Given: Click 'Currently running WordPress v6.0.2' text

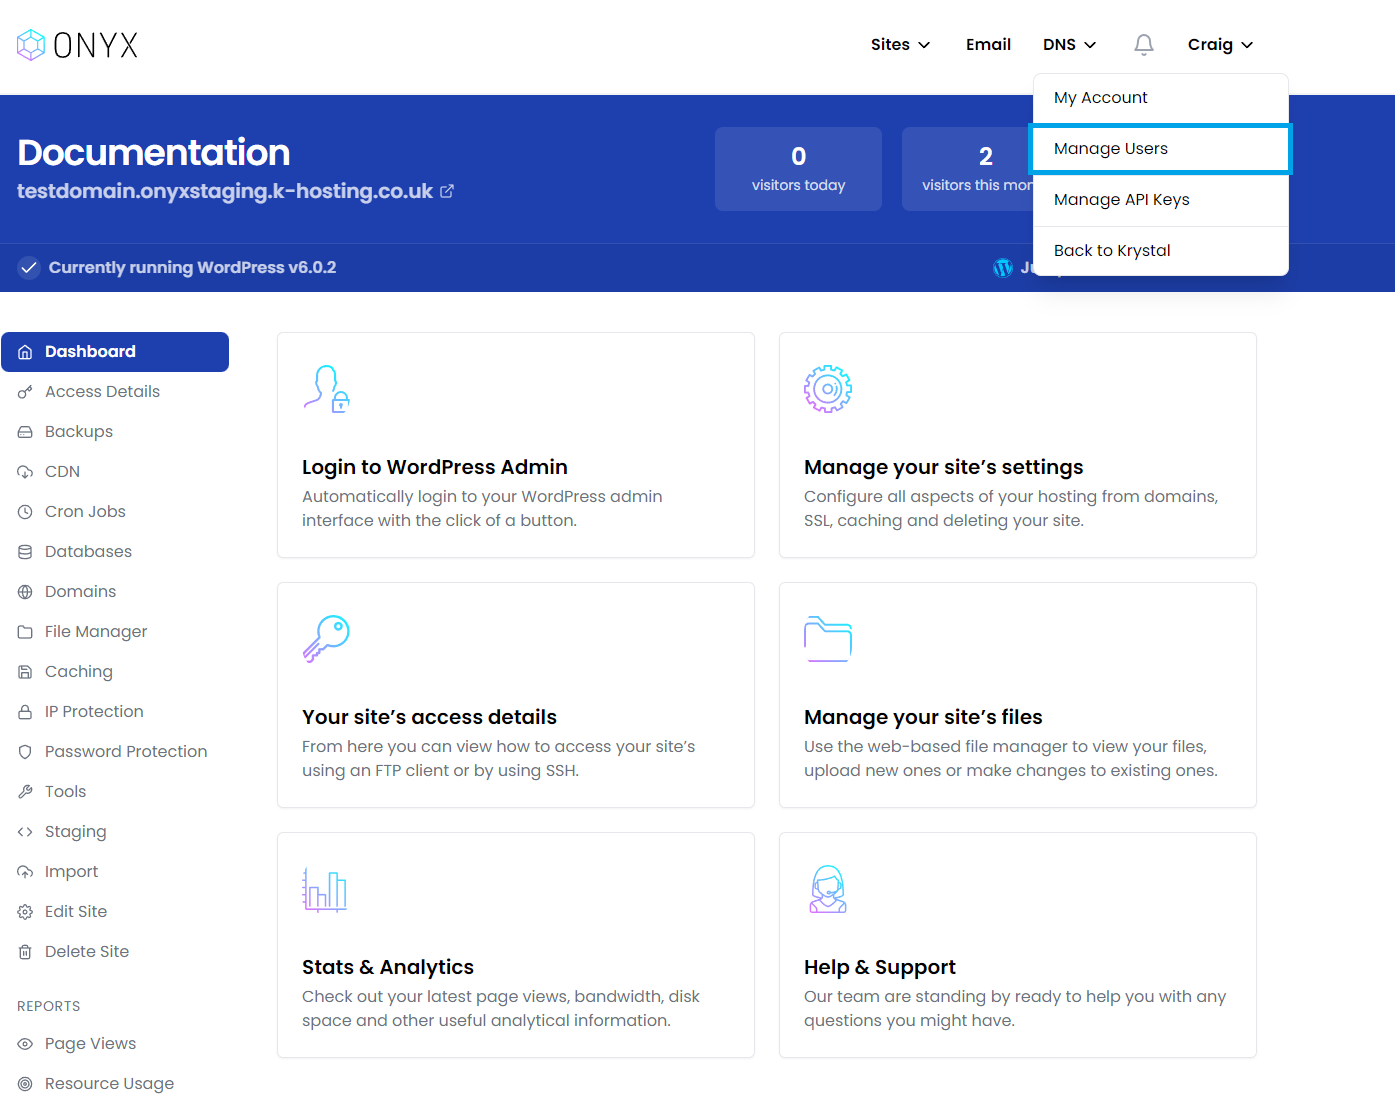Looking at the screenshot, I should pyautogui.click(x=192, y=267).
